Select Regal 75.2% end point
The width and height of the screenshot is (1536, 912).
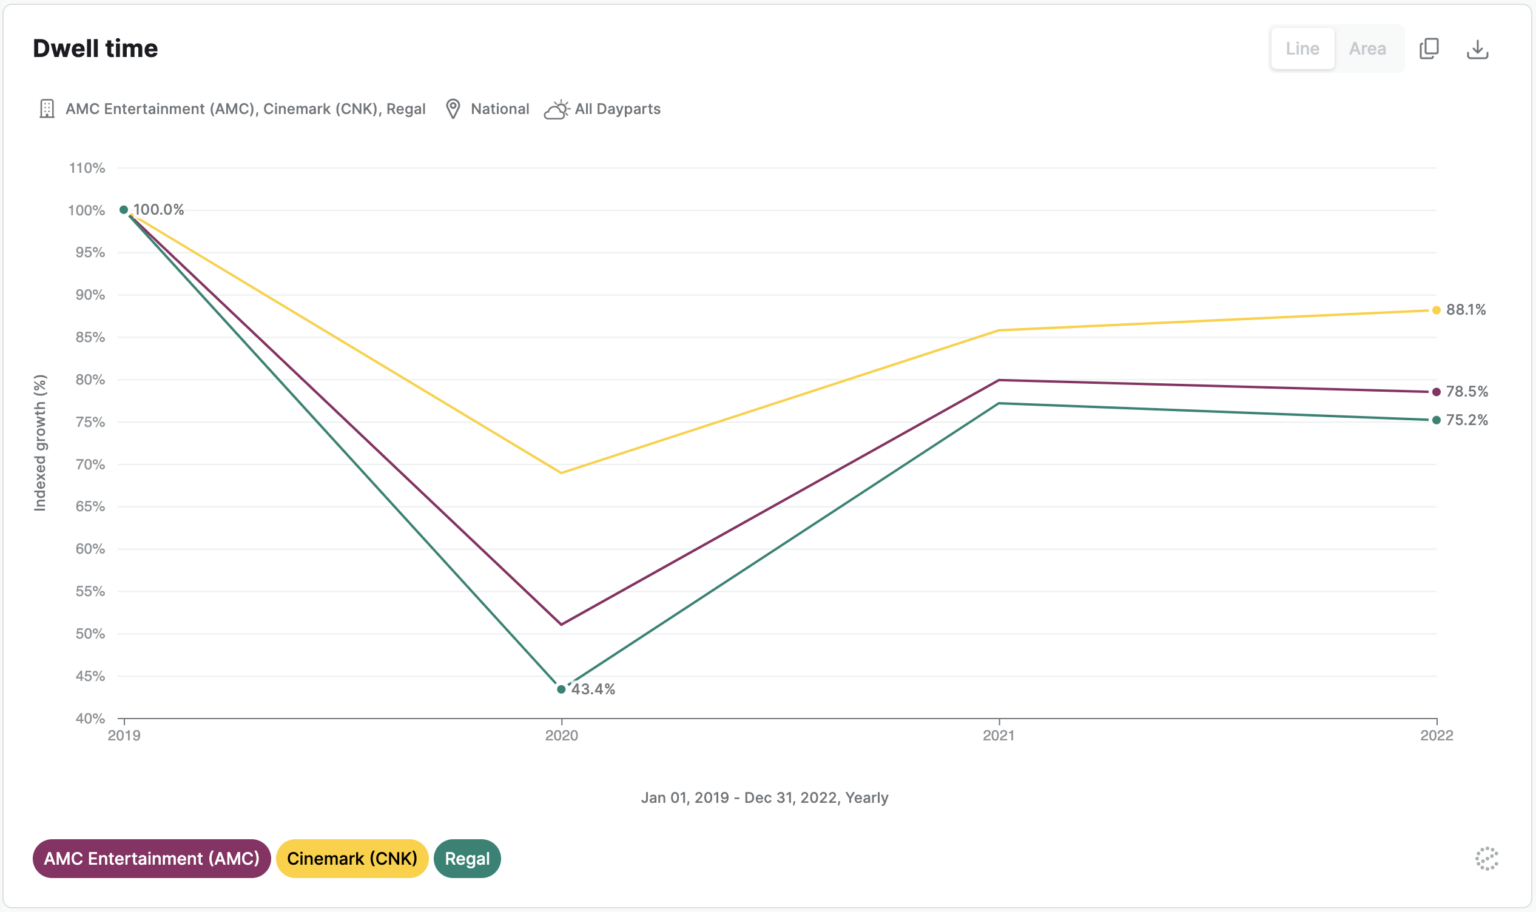(x=1436, y=420)
